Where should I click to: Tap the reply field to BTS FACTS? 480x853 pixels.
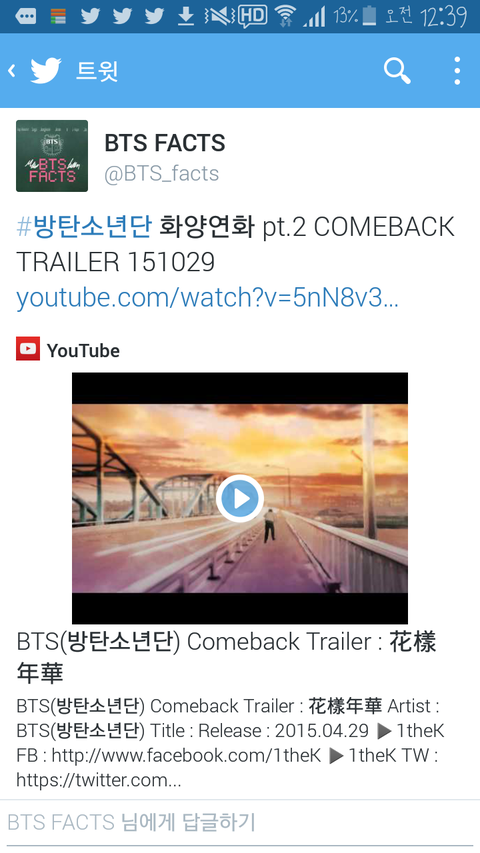click(x=240, y=823)
